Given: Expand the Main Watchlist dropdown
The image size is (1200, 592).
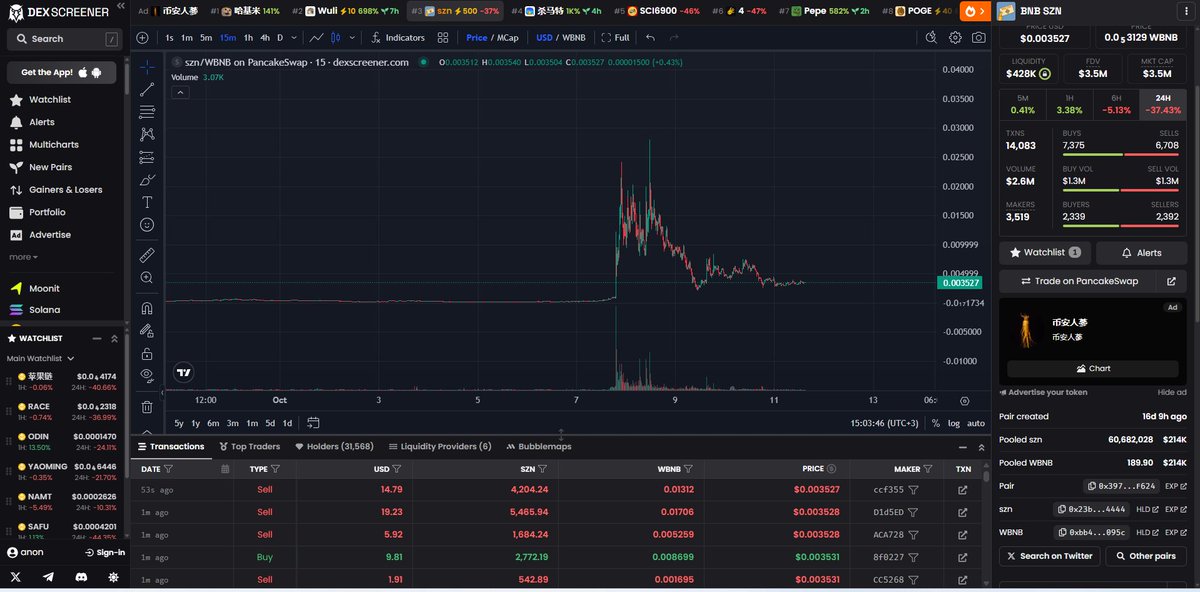Looking at the screenshot, I should pyautogui.click(x=70, y=358).
